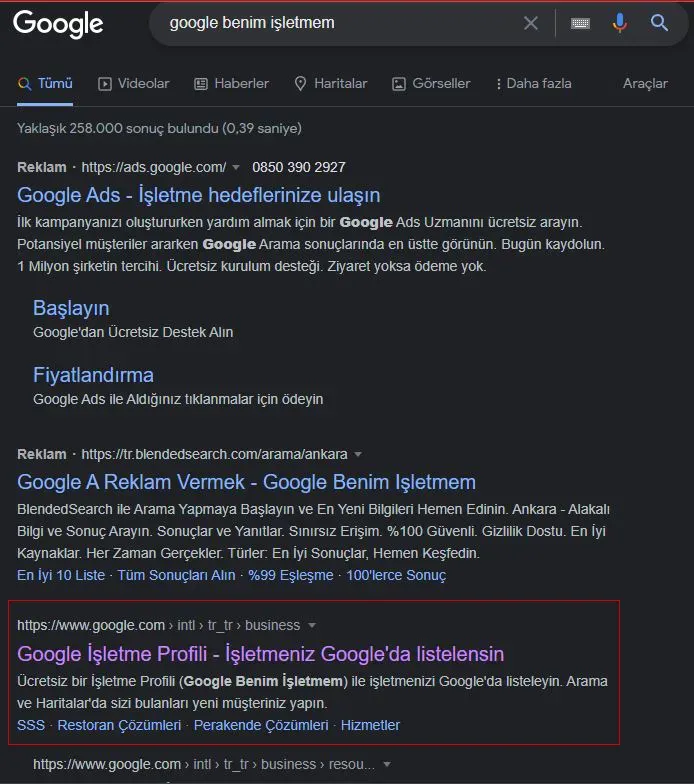Open the Perakende Çözümleri sitelink
694x784 pixels.
(x=261, y=725)
